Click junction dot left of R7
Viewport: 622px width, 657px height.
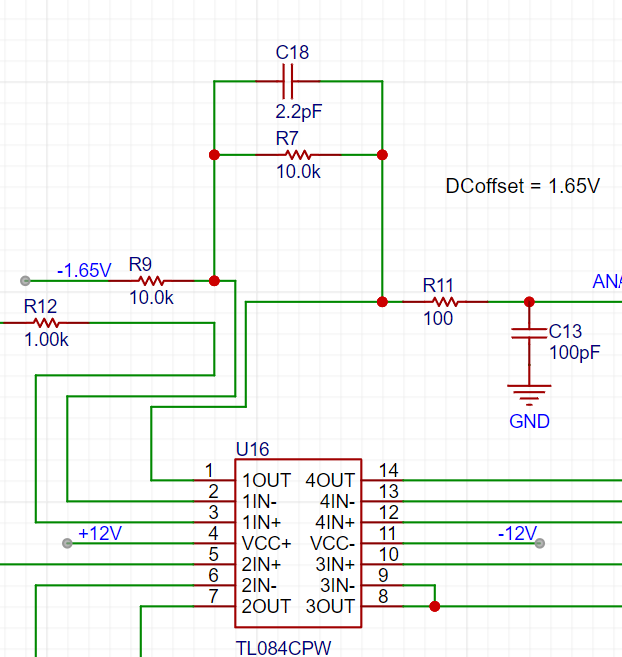pos(214,155)
